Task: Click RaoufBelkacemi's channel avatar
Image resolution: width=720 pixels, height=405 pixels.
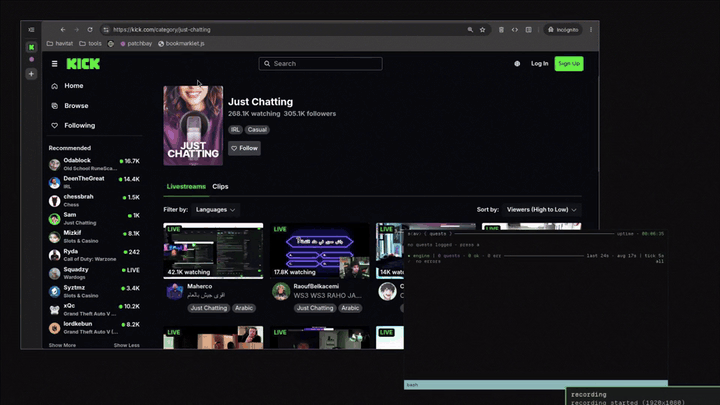Action: point(281,292)
